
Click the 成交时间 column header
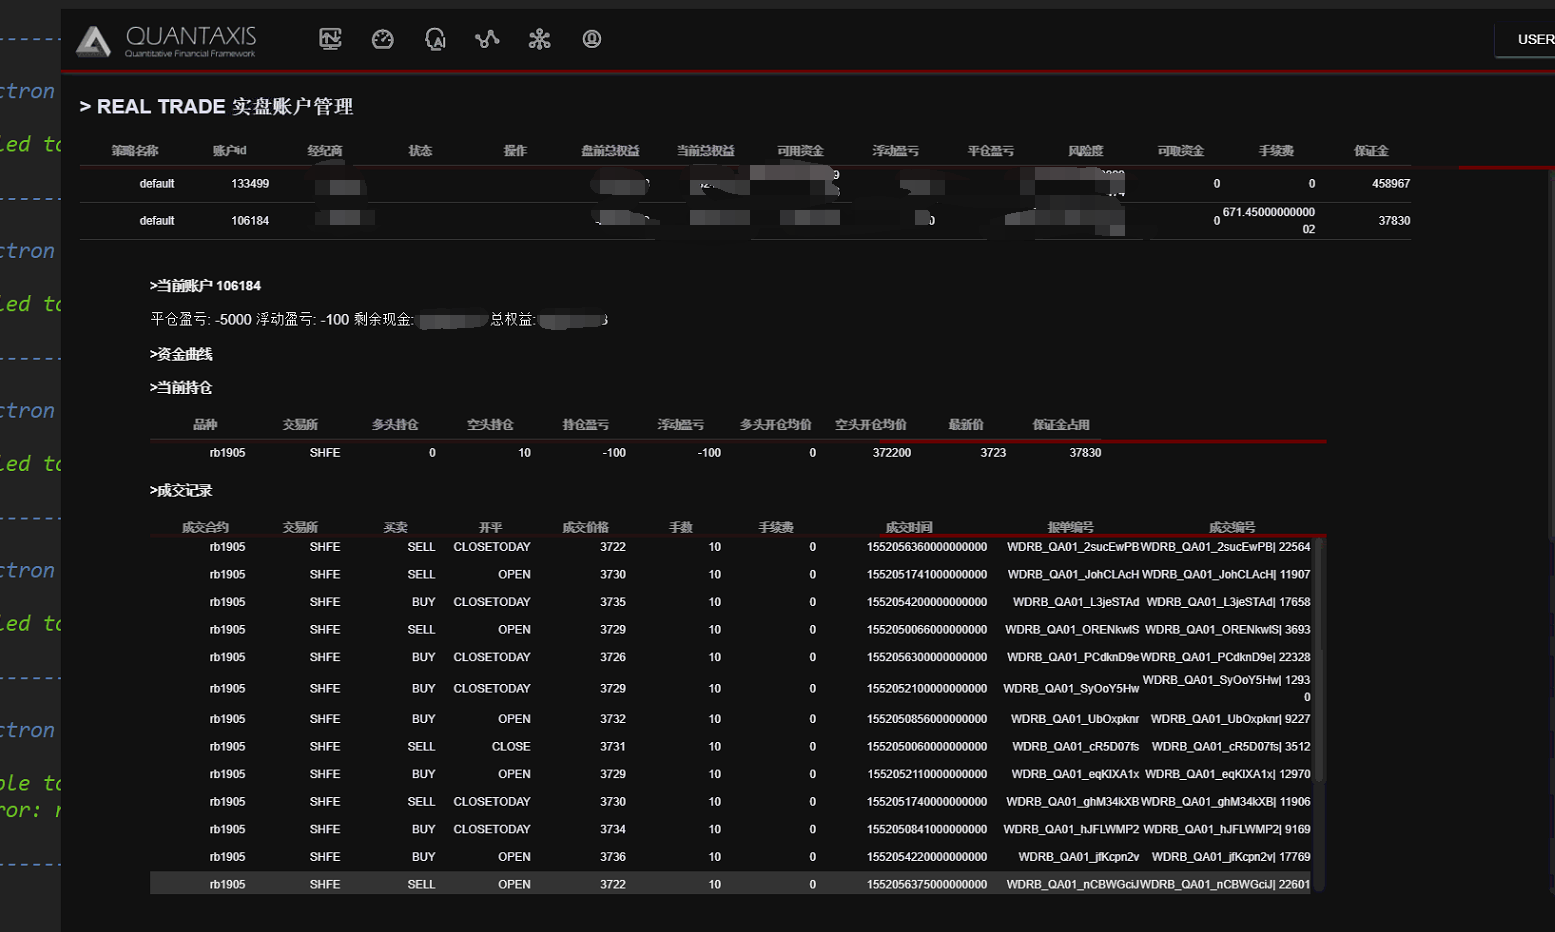click(909, 527)
